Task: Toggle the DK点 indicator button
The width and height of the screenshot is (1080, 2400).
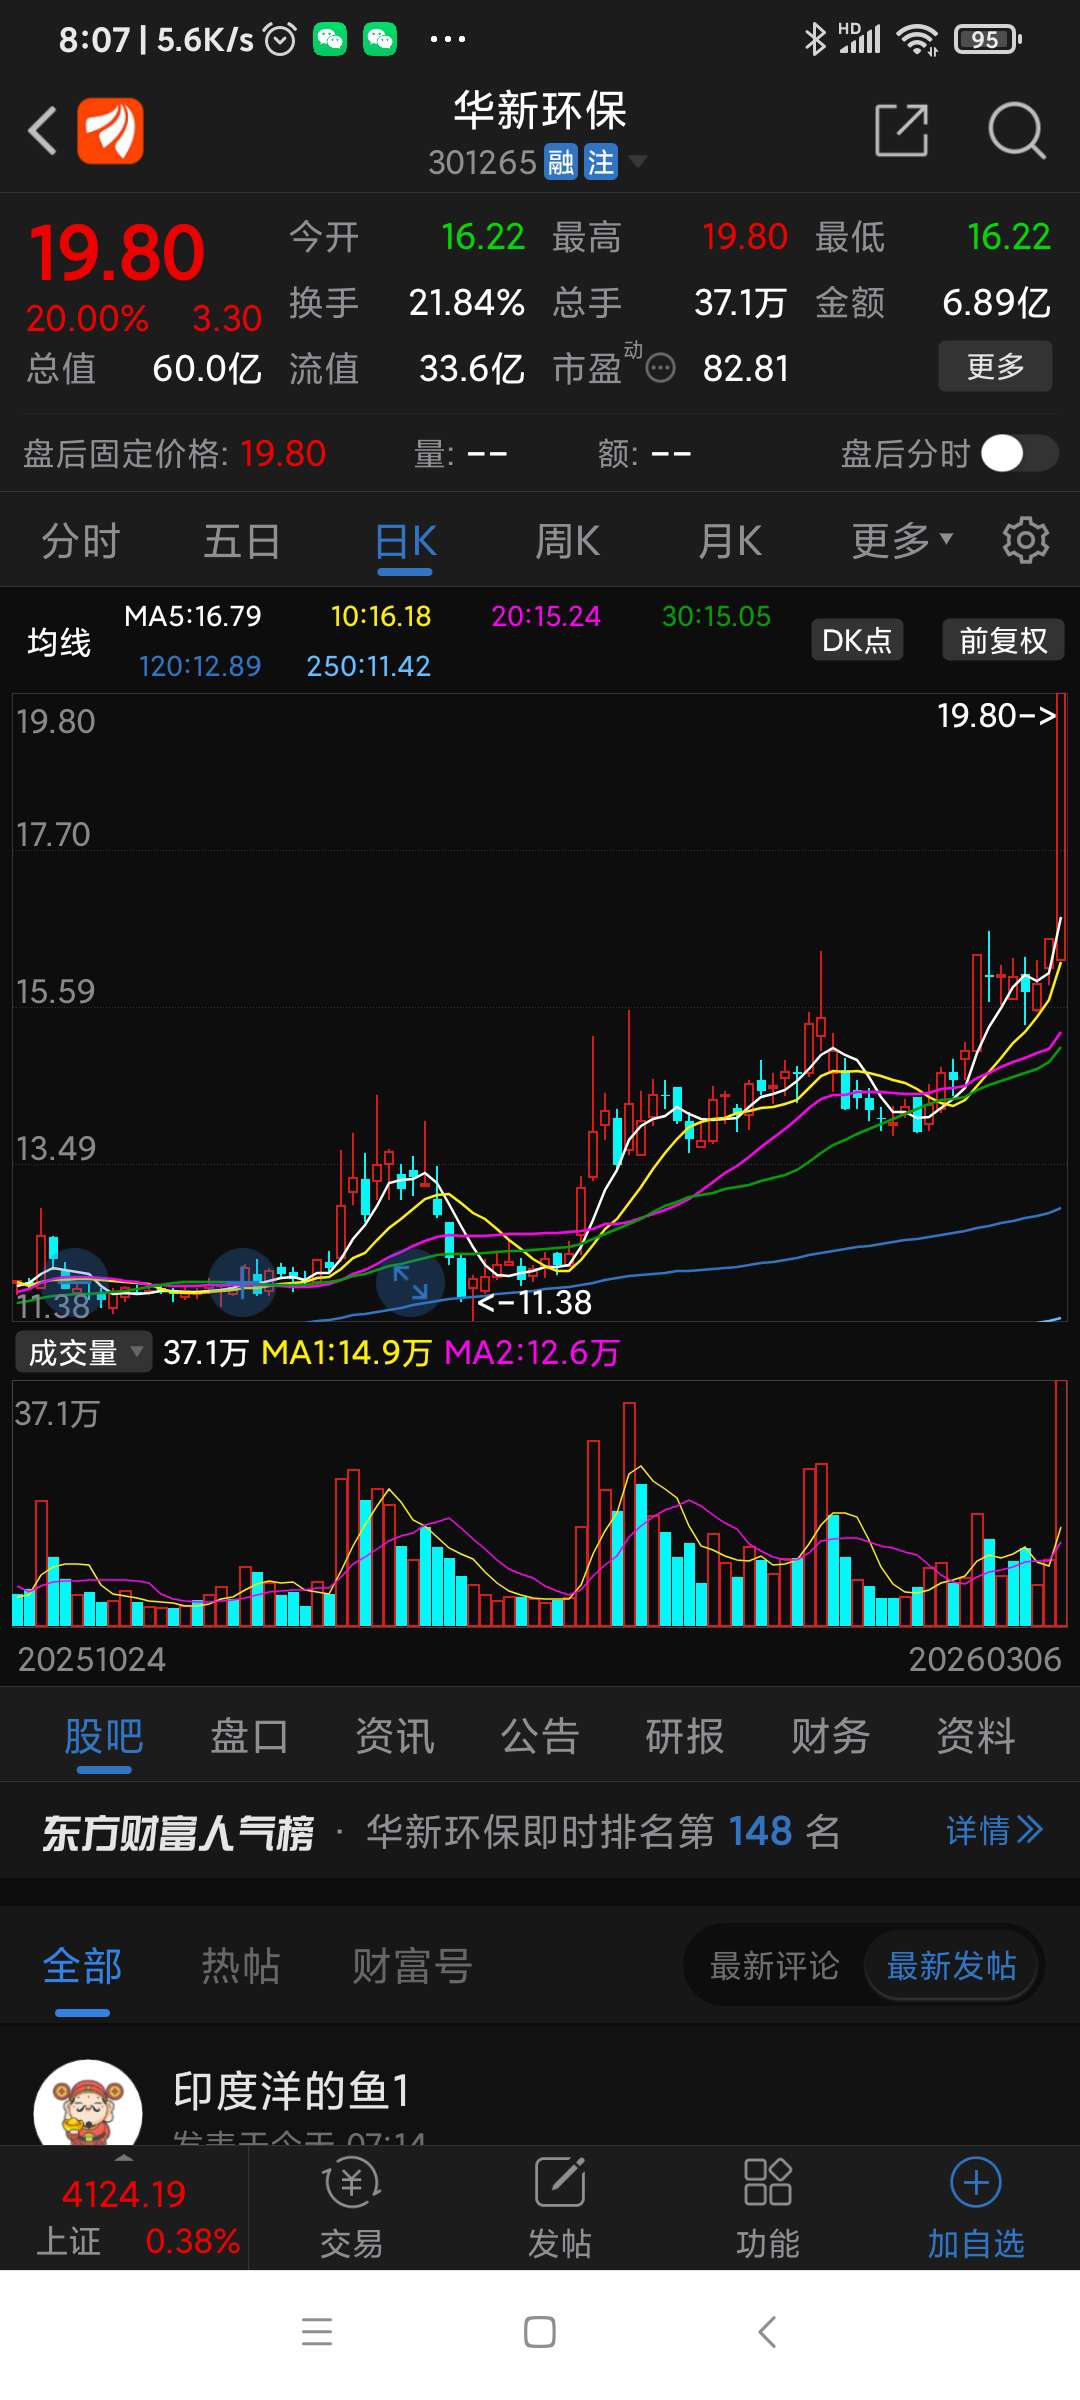Action: 857,640
